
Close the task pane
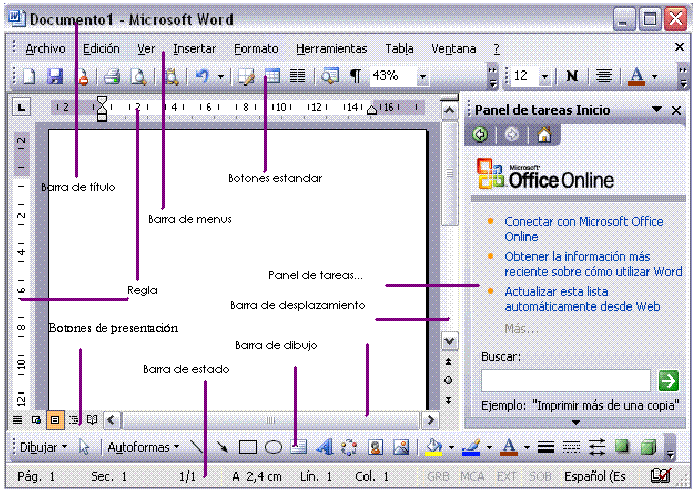coord(676,110)
